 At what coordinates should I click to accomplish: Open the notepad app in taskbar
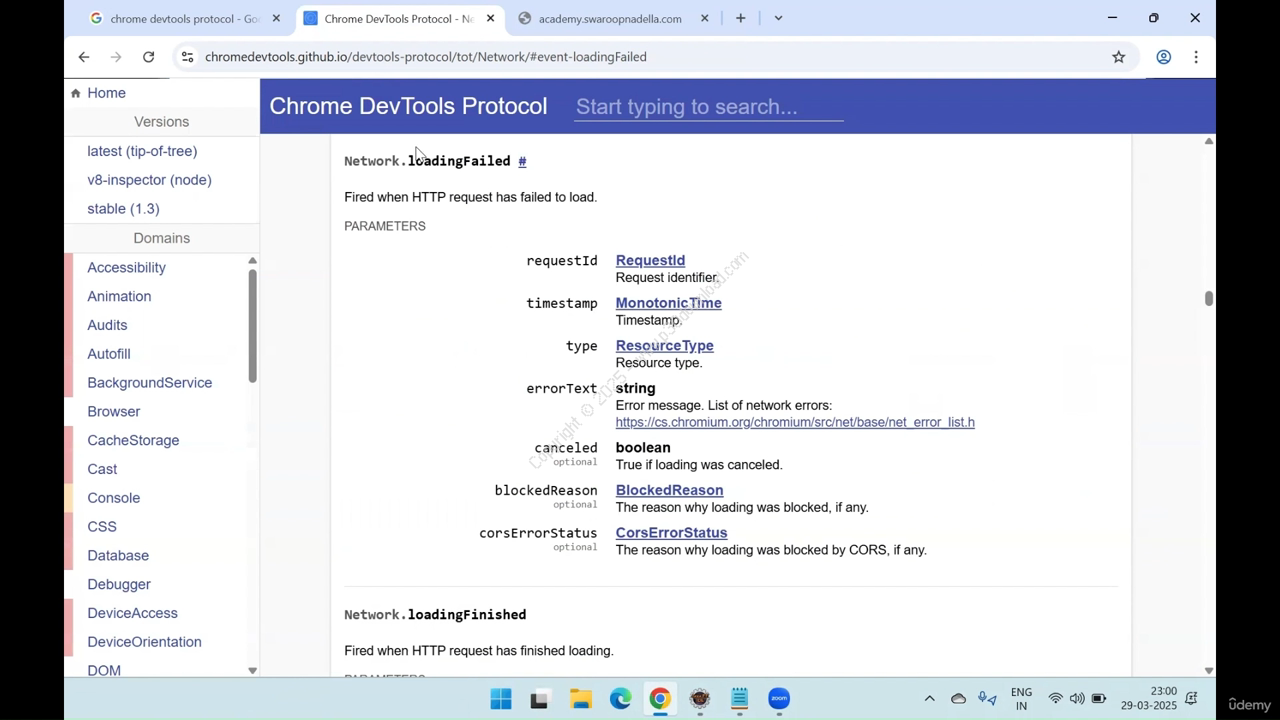[x=739, y=699]
